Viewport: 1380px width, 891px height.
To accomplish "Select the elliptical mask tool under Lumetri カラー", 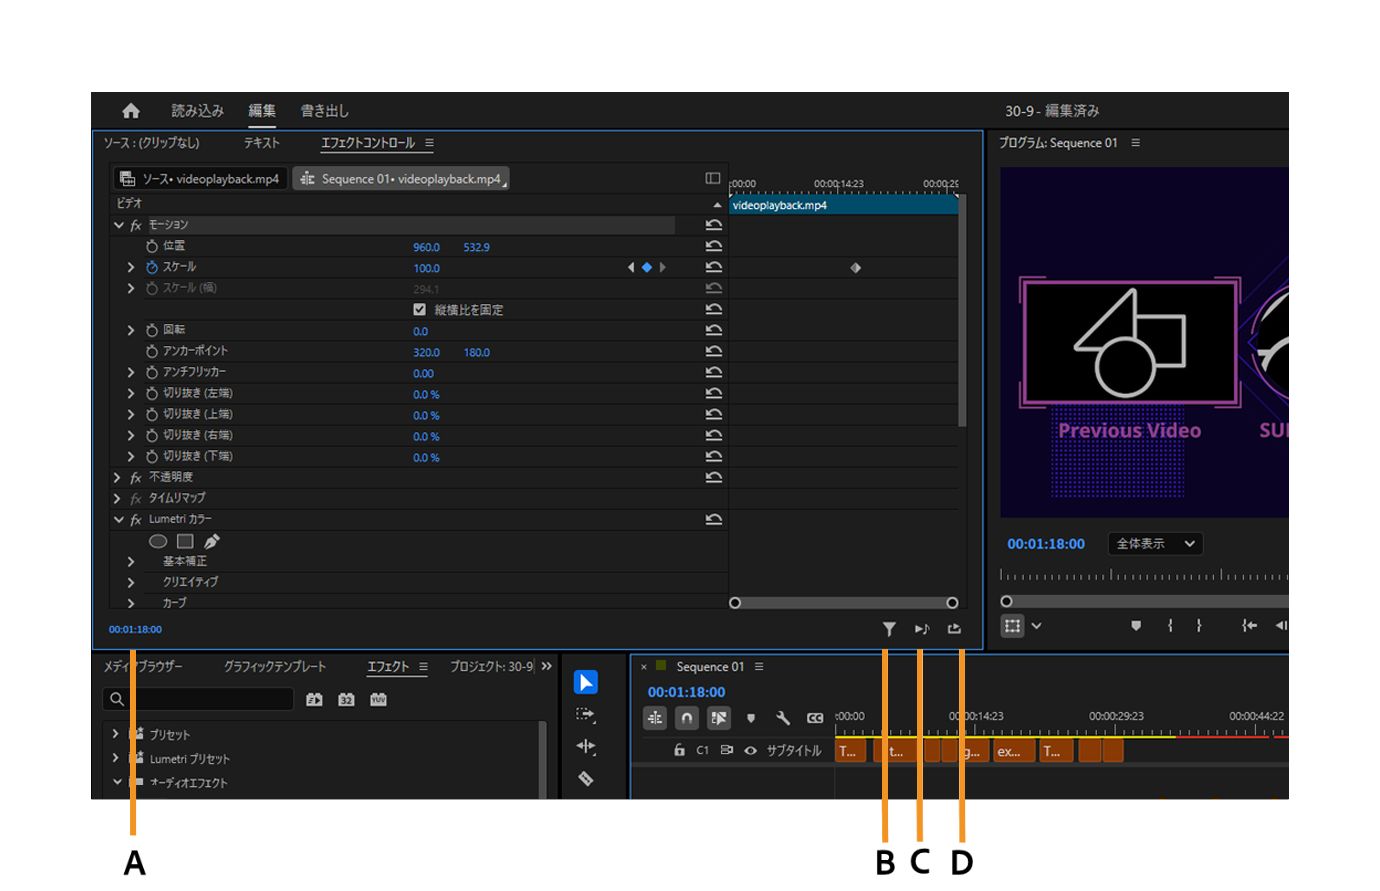I will 158,541.
